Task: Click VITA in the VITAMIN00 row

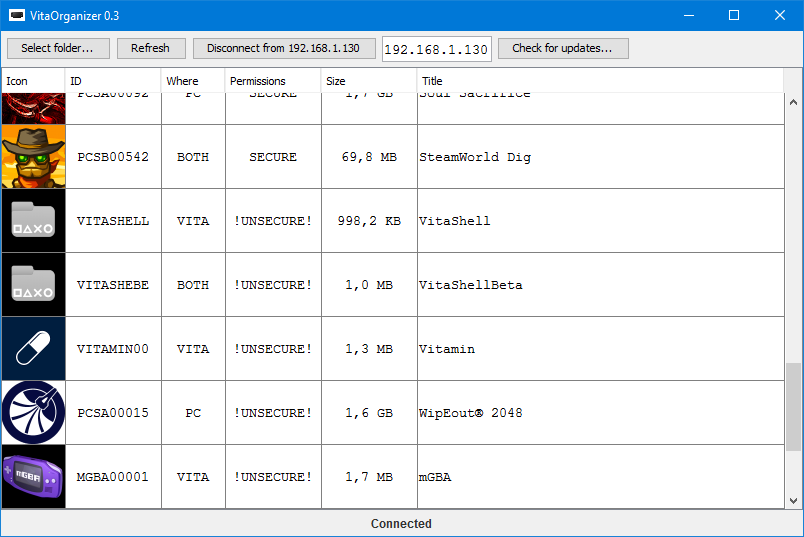Action: [193, 349]
